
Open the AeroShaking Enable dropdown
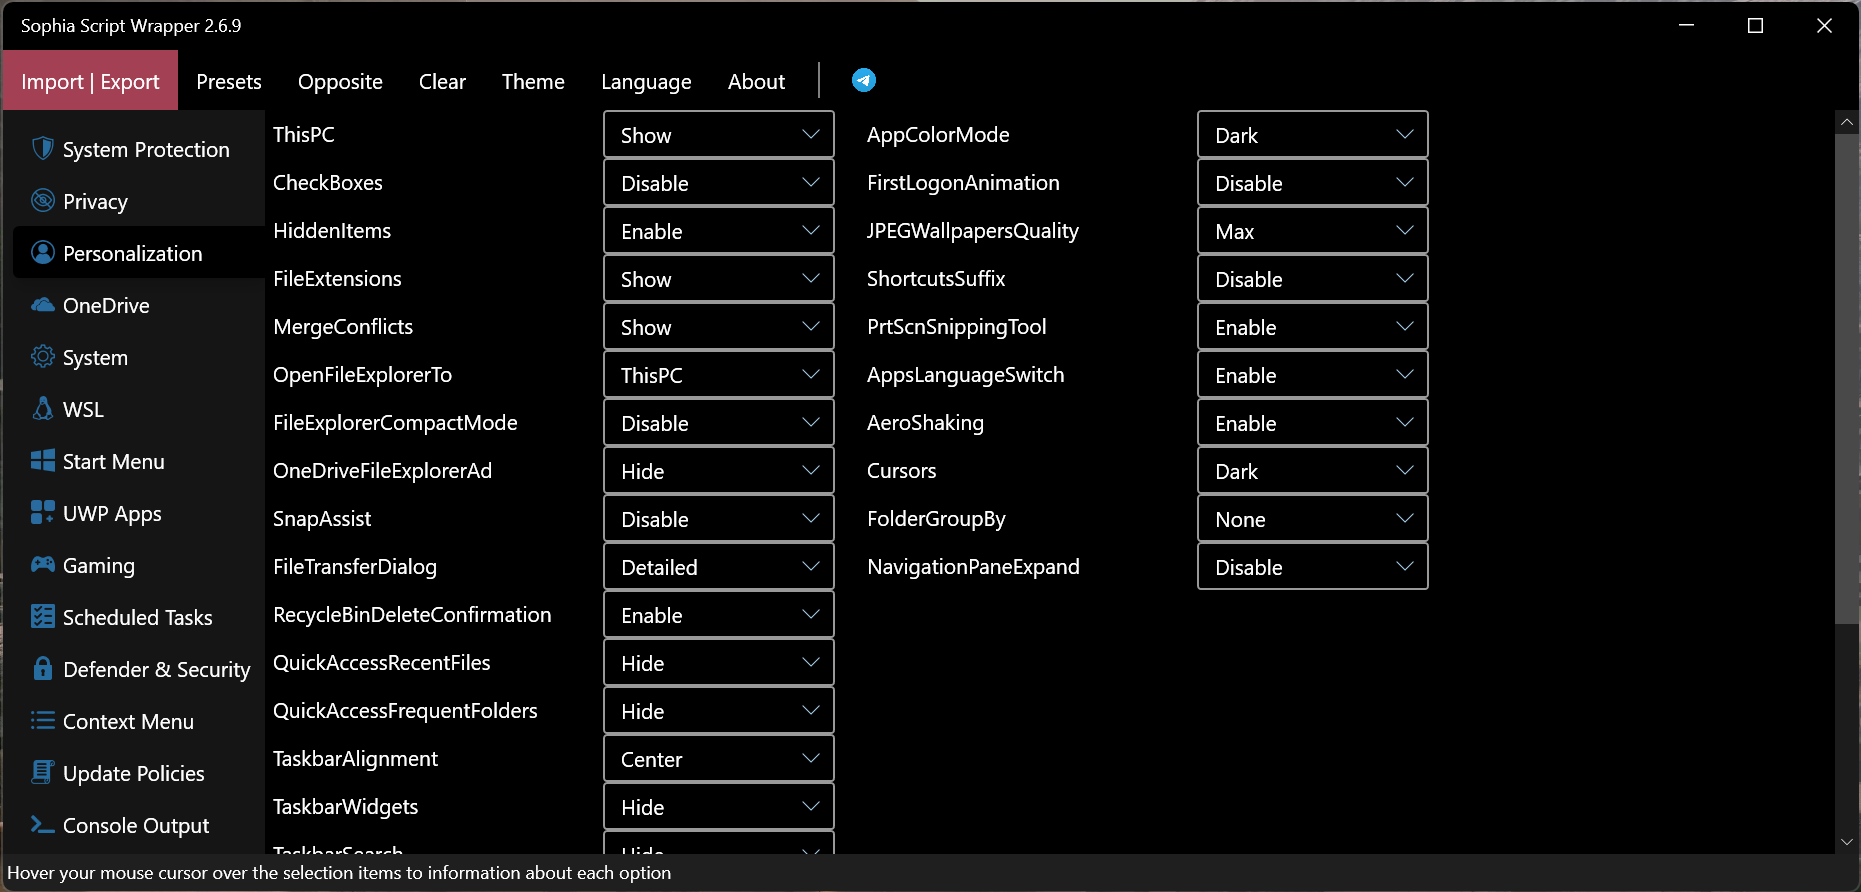[x=1313, y=422]
